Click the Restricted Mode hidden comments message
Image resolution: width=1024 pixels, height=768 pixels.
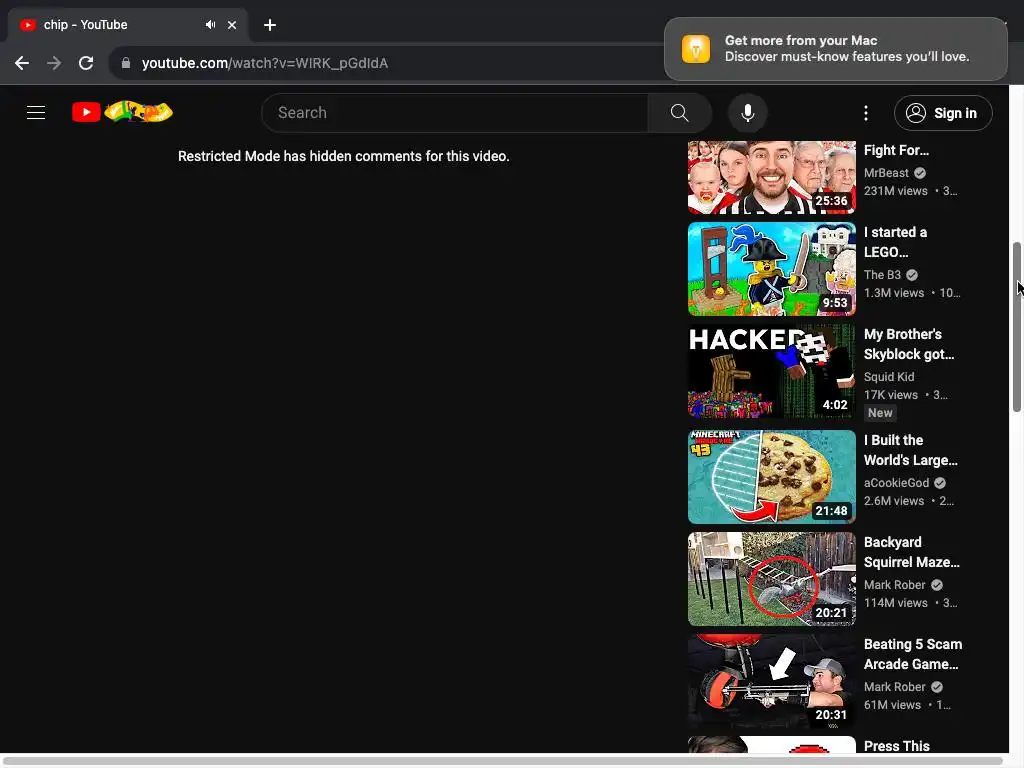pyautogui.click(x=344, y=156)
